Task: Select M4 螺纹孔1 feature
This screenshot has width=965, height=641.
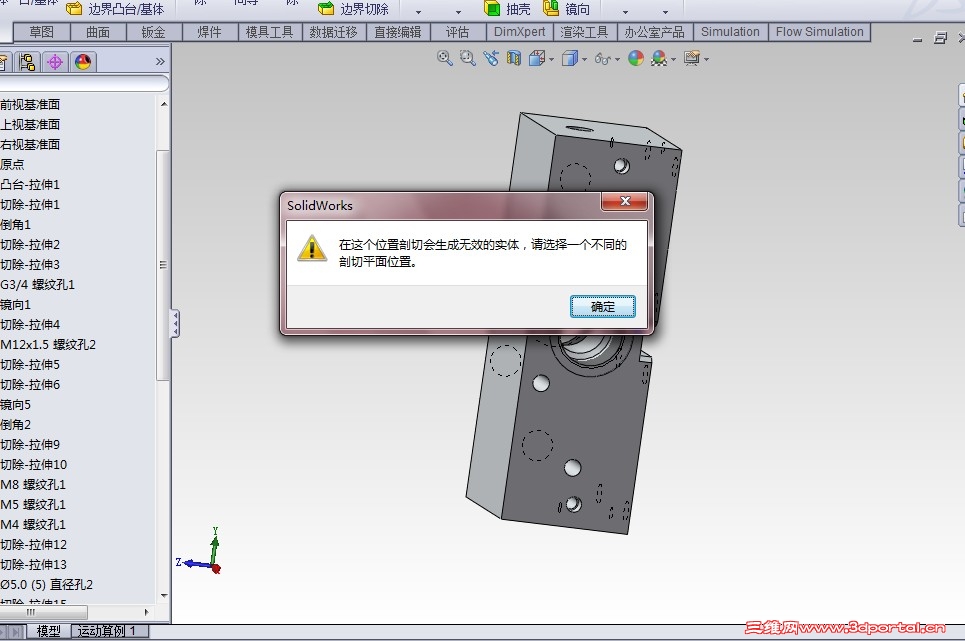Action: click(33, 524)
